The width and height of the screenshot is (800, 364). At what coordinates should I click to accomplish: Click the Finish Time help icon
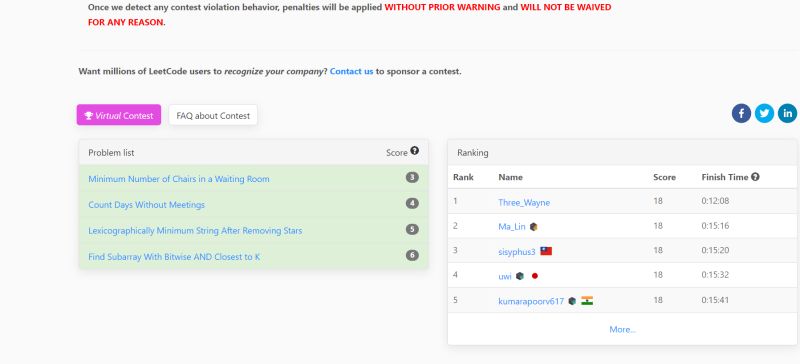click(755, 177)
